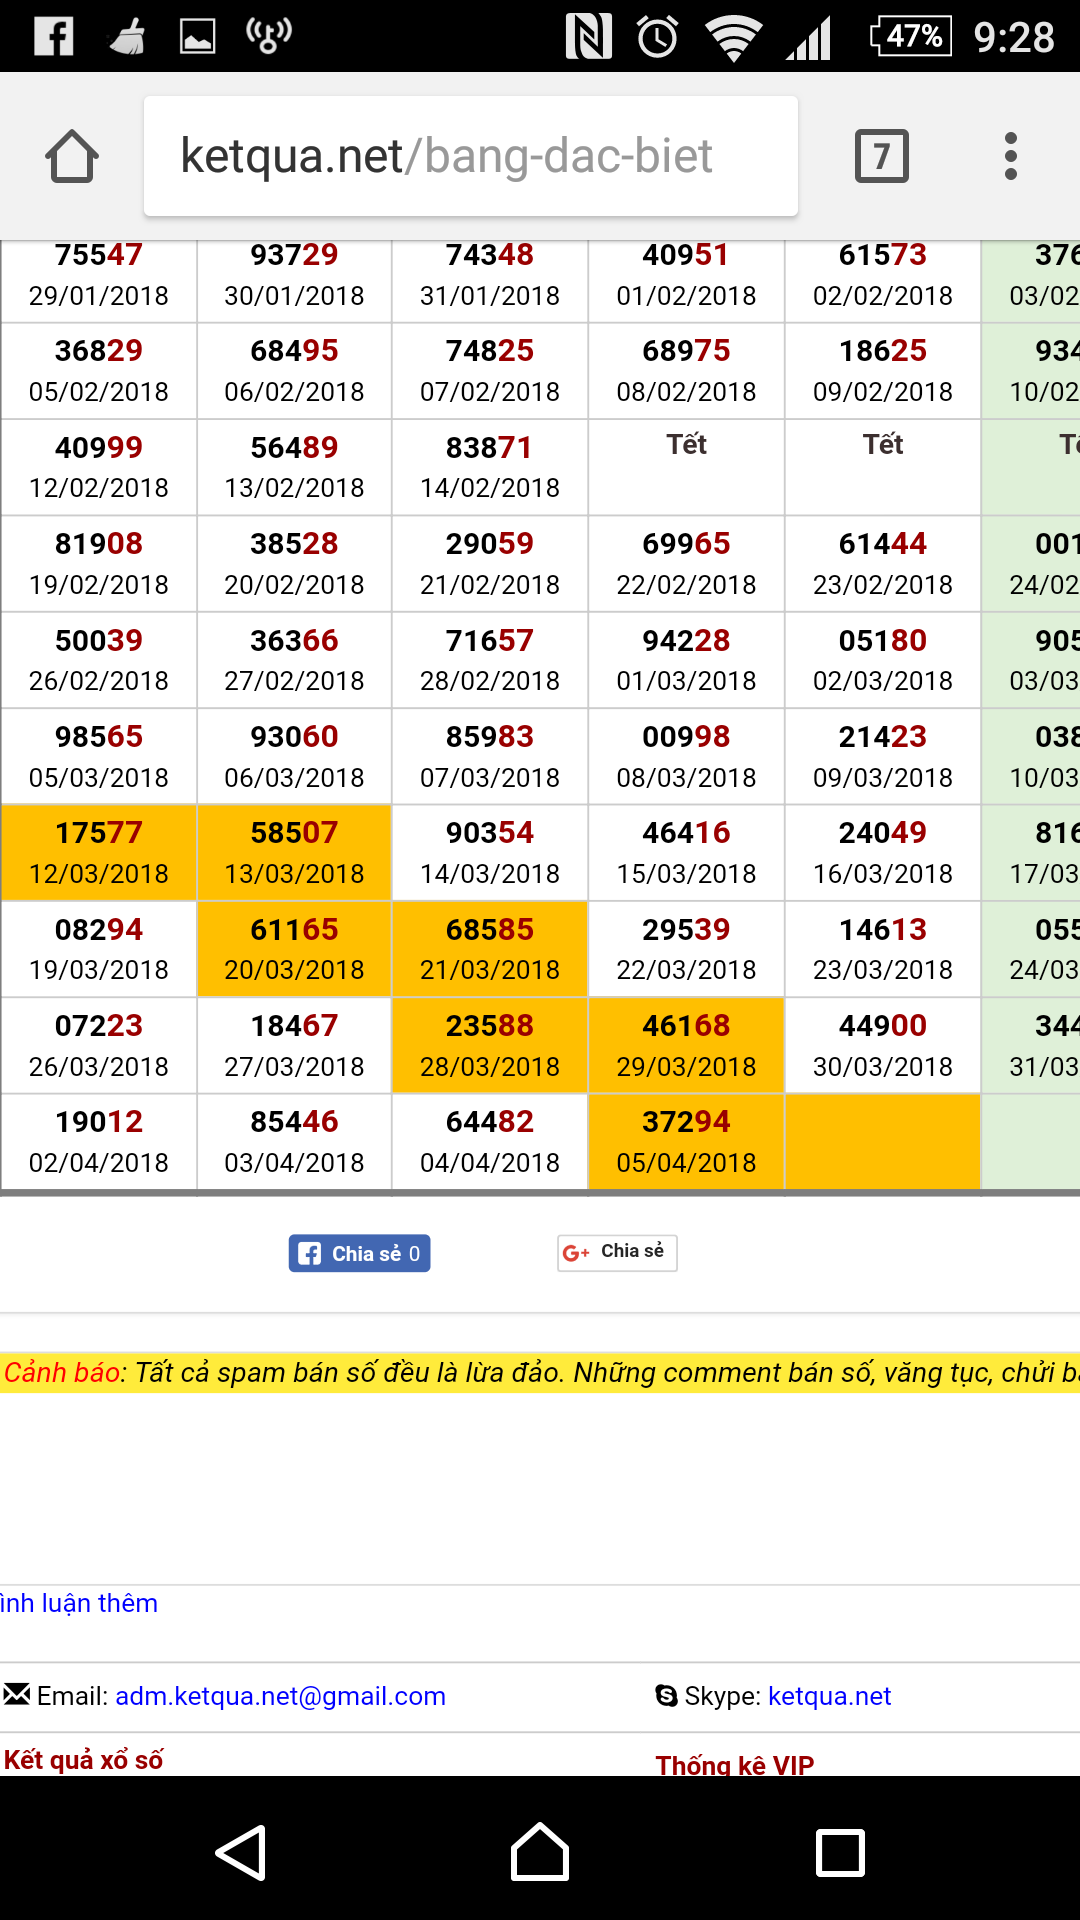Select highlighted result 37294 dated 05/04/2018

pyautogui.click(x=686, y=1142)
